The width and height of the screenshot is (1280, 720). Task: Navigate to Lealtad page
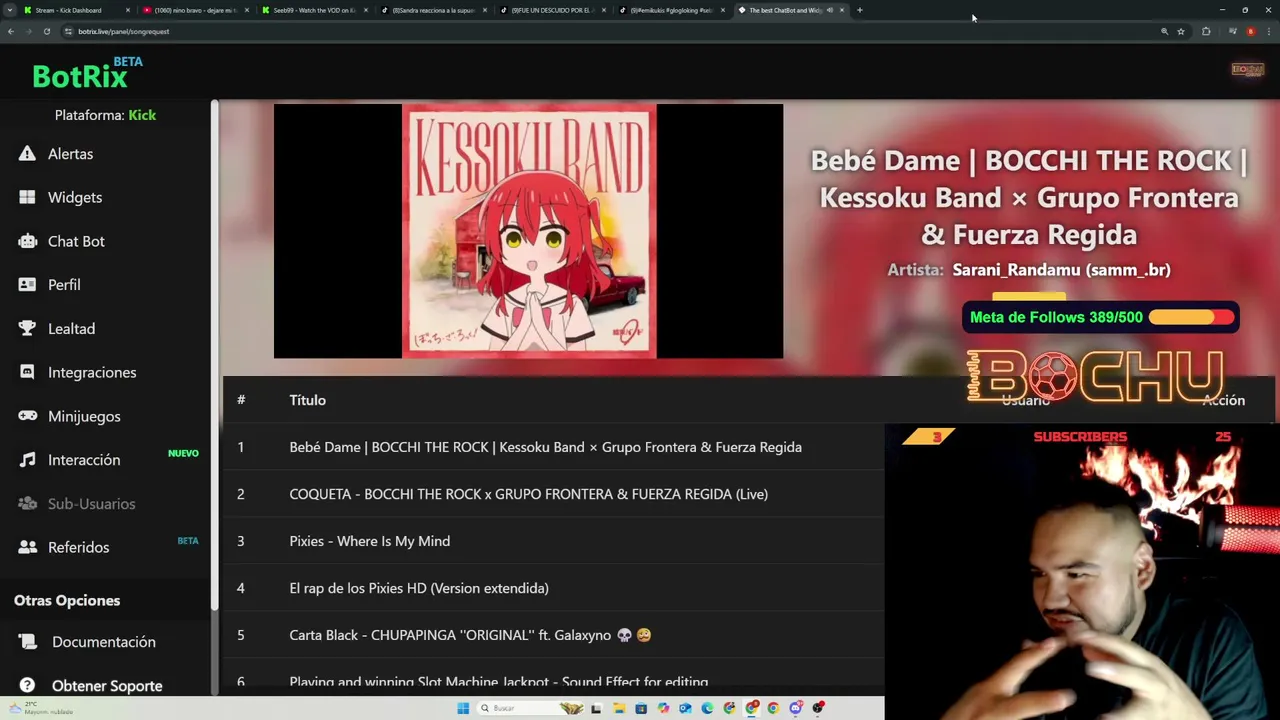coord(71,328)
